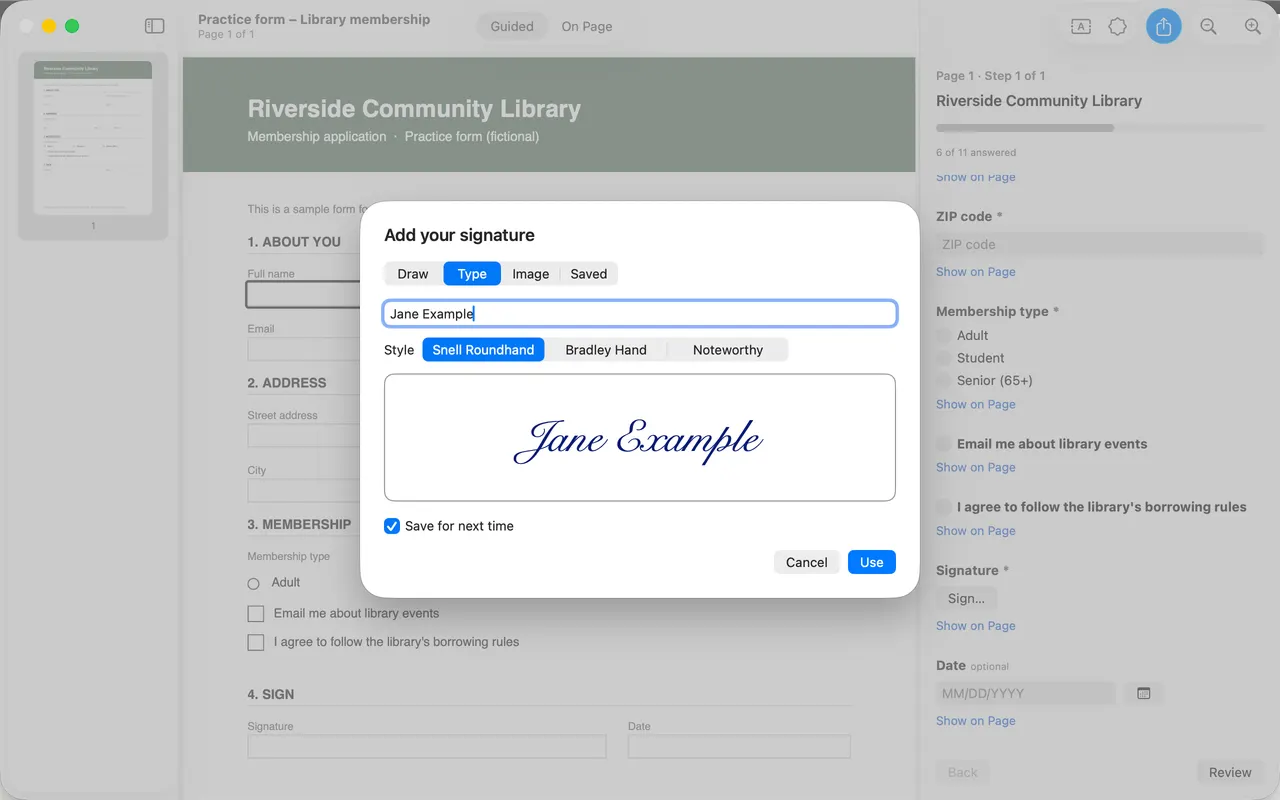Click "Riverside Community Library" side panel title
This screenshot has height=800, width=1280.
pos(1039,101)
